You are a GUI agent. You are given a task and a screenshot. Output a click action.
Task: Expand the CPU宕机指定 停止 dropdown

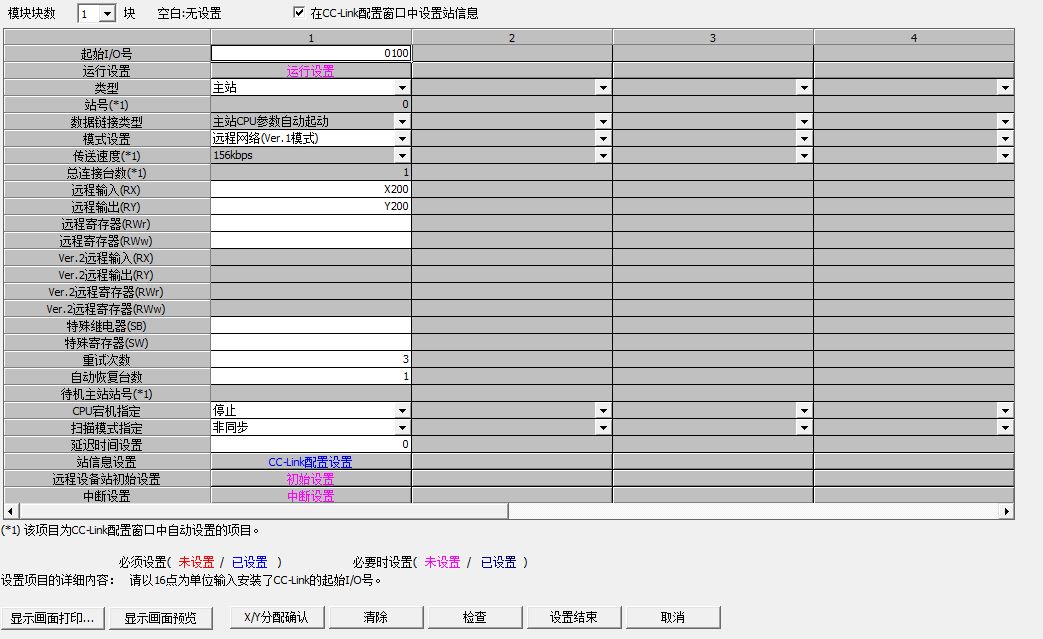(x=402, y=411)
